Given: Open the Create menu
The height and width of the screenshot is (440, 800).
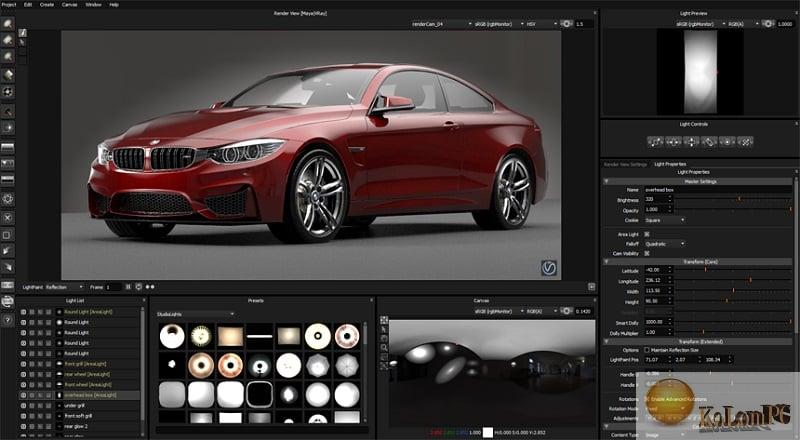Looking at the screenshot, I should [47, 4].
